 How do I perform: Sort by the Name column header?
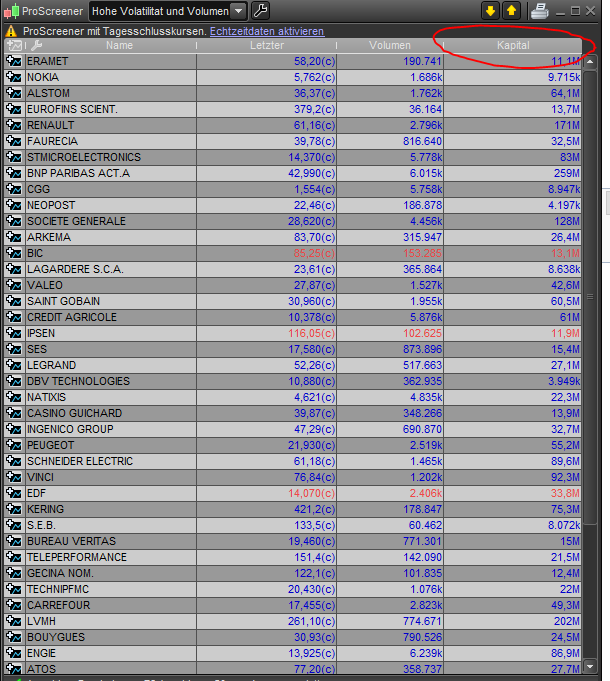point(119,45)
